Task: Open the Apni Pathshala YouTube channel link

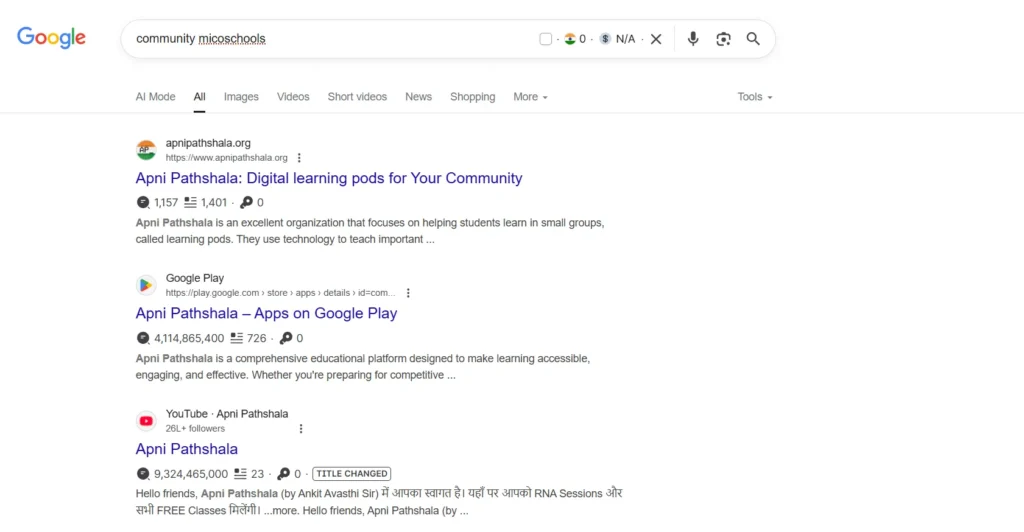Action: 187,449
